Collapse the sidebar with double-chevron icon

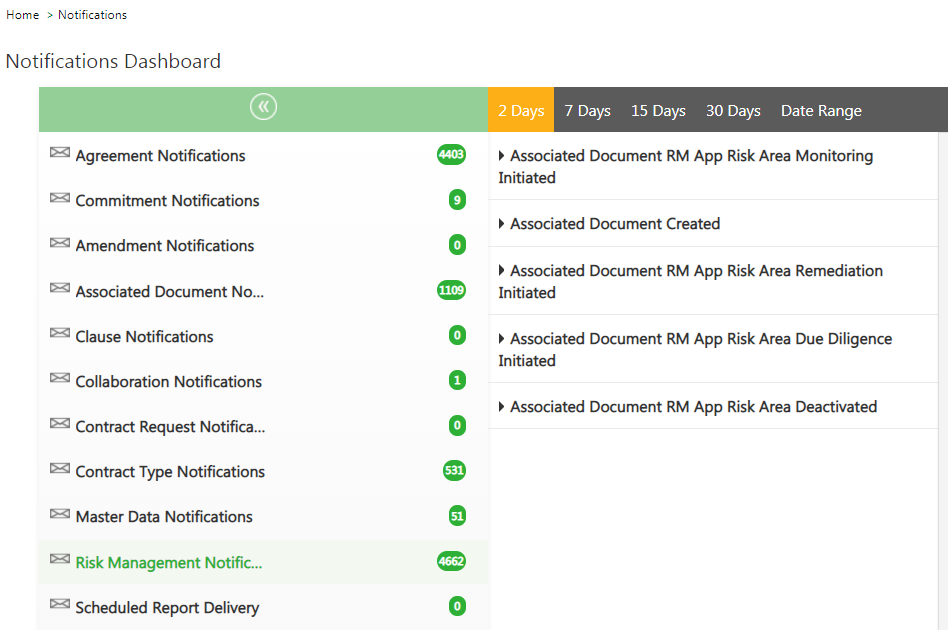pyautogui.click(x=263, y=108)
